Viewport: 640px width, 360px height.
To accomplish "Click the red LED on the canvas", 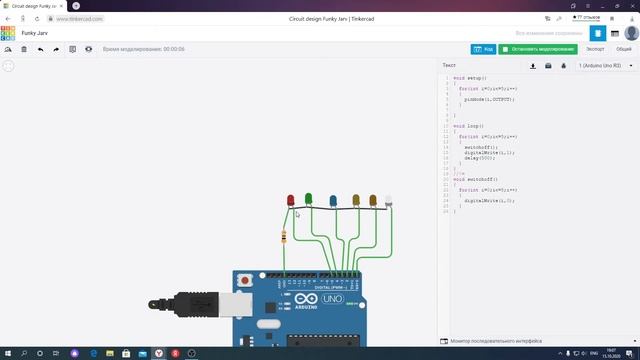I will click(x=291, y=200).
